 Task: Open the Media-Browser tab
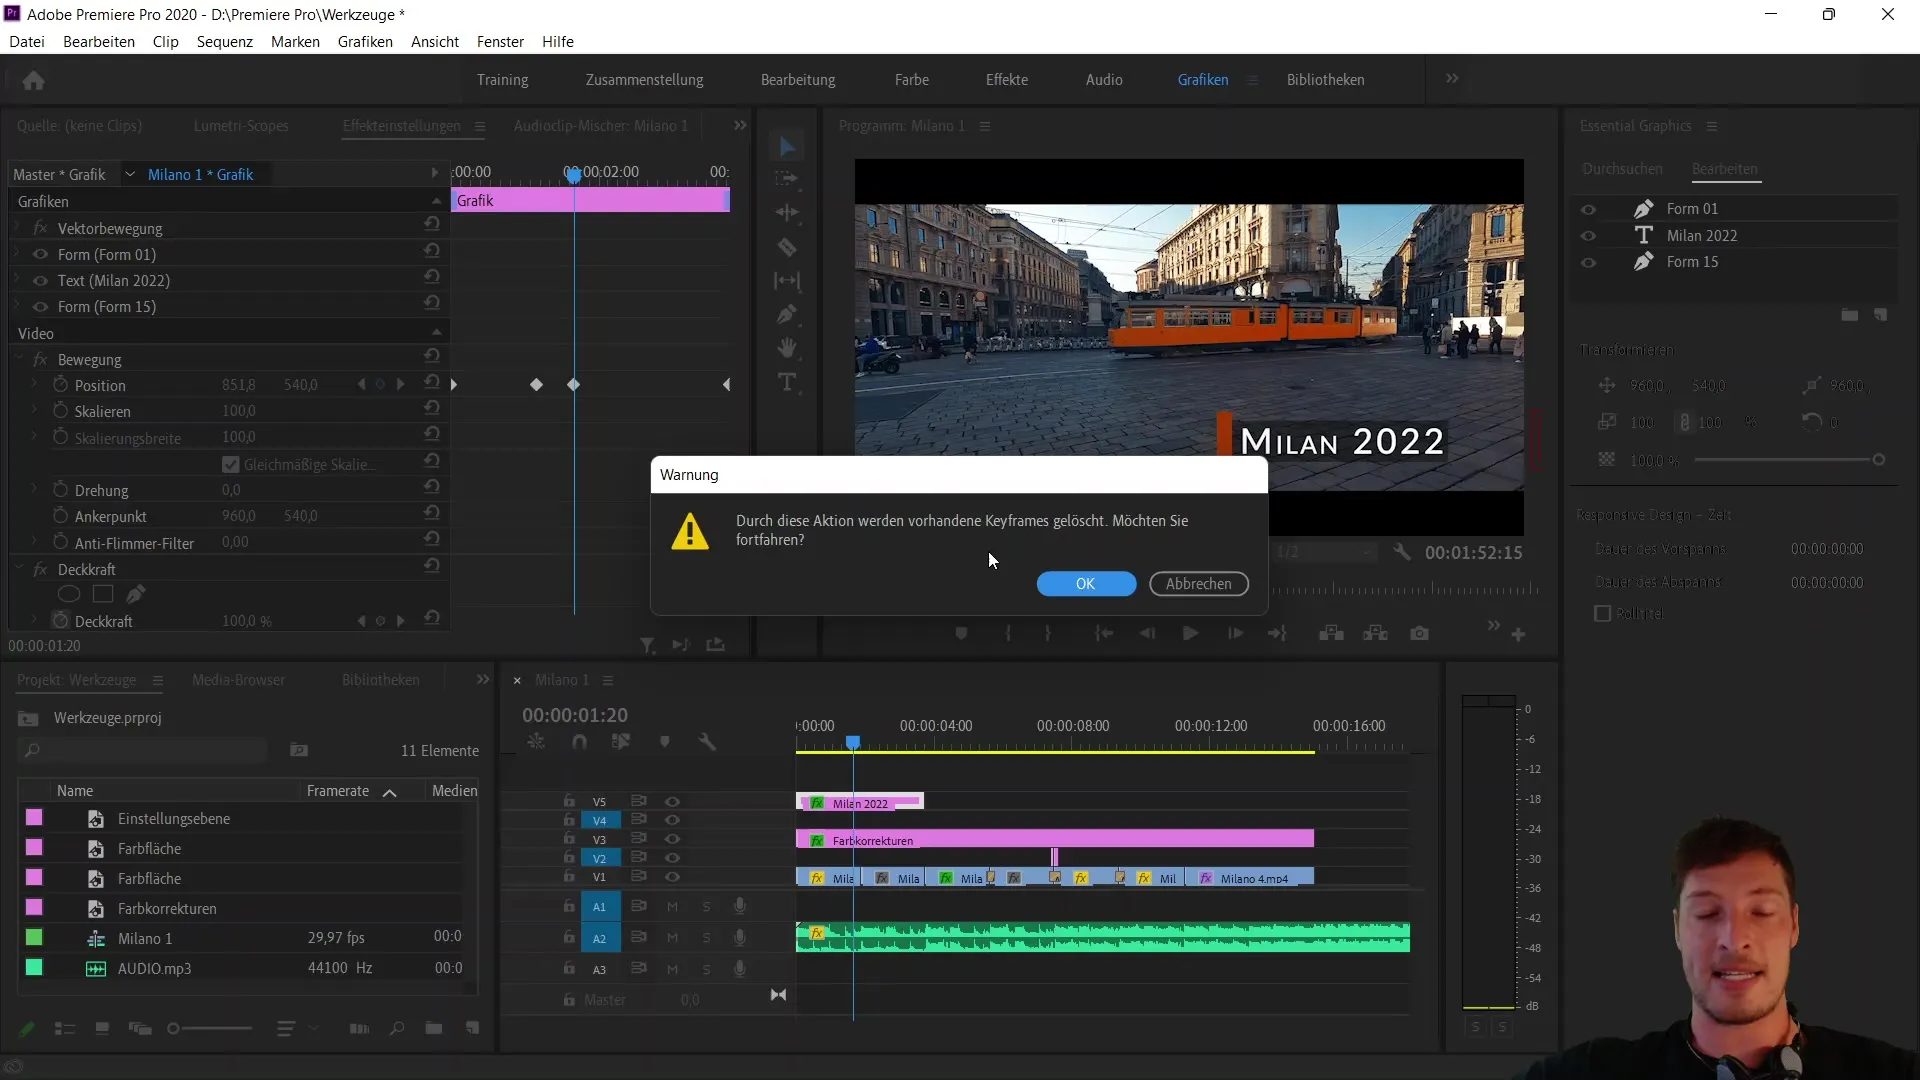238,680
